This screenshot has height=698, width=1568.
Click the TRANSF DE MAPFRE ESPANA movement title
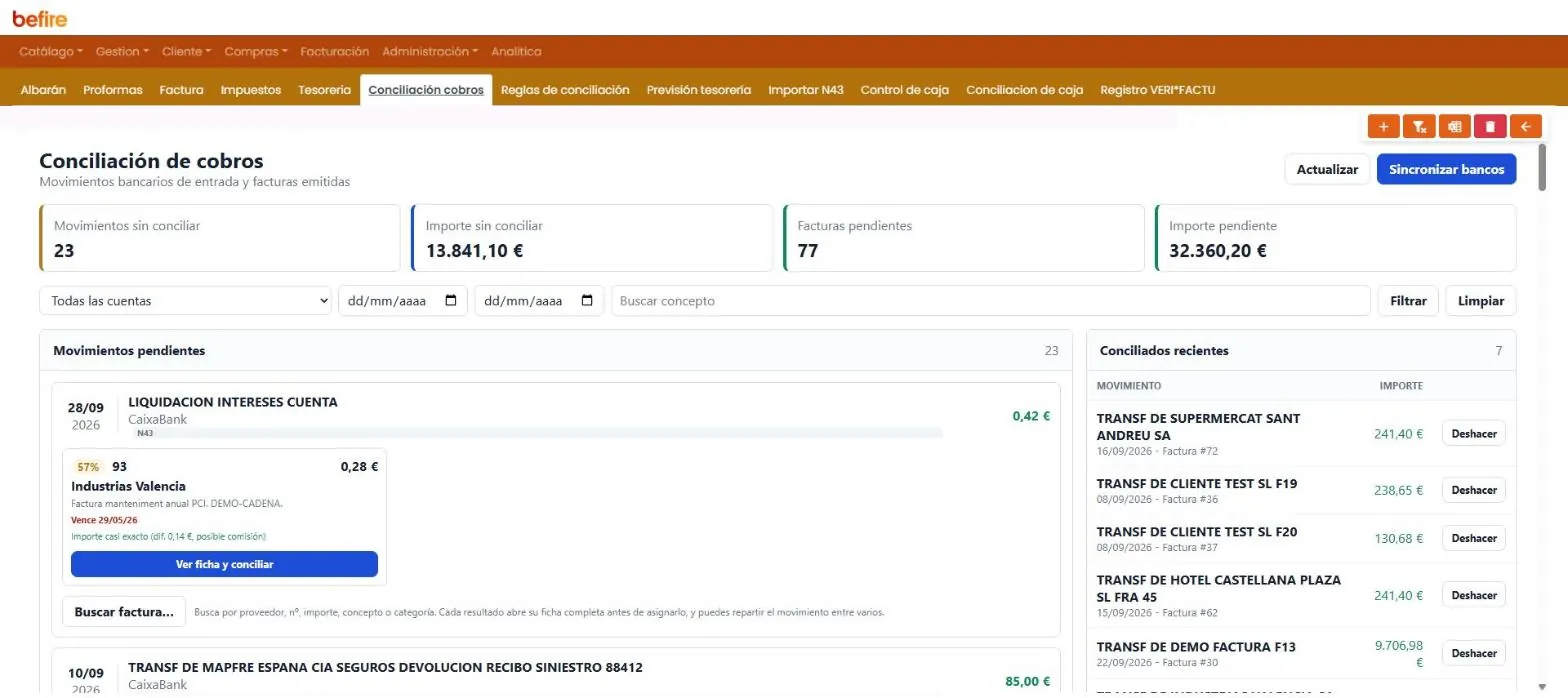coord(385,667)
